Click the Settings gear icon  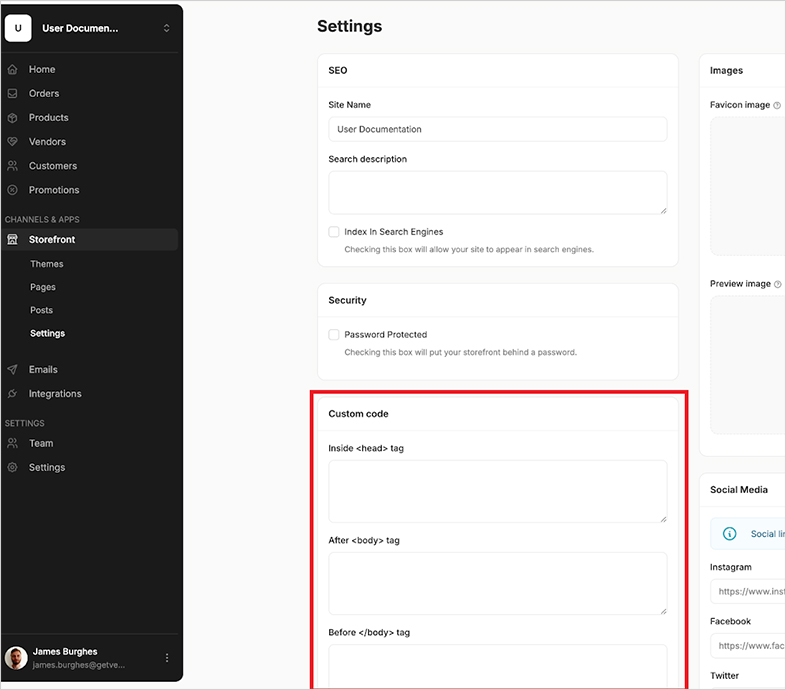(13, 467)
